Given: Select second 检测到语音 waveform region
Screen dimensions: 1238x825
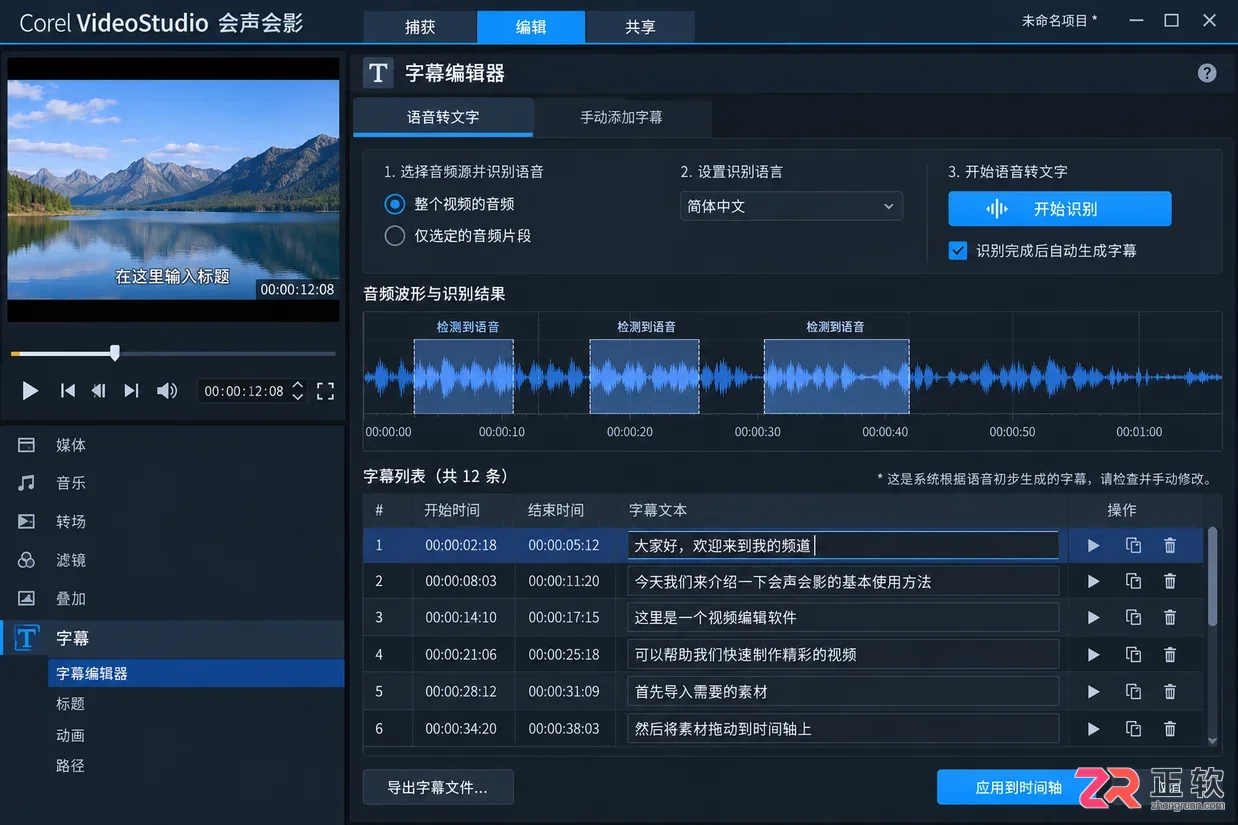Looking at the screenshot, I should click(x=644, y=376).
